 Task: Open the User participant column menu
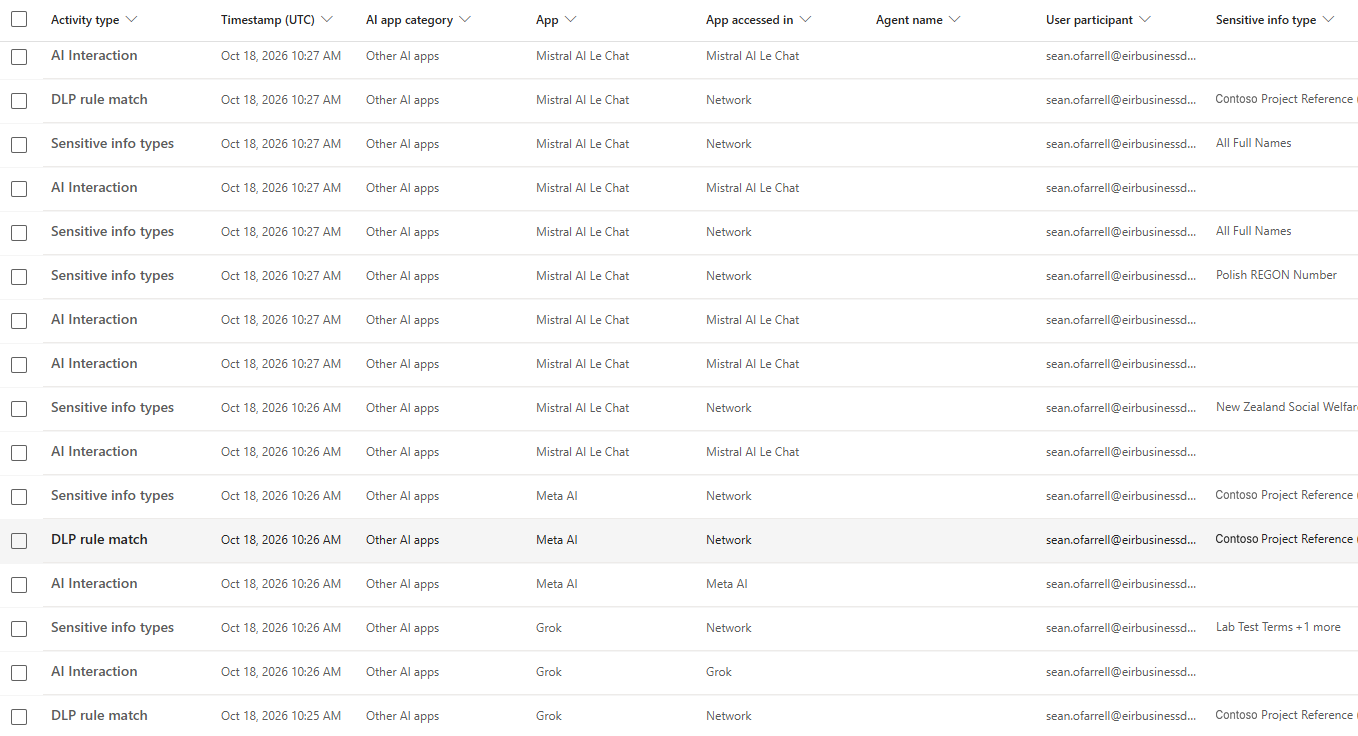pyautogui.click(x=1145, y=20)
